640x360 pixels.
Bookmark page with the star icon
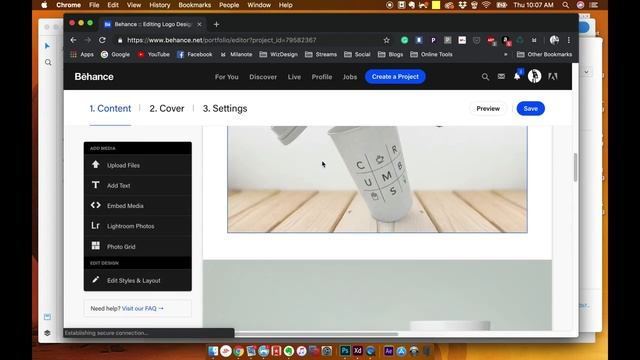coord(386,40)
